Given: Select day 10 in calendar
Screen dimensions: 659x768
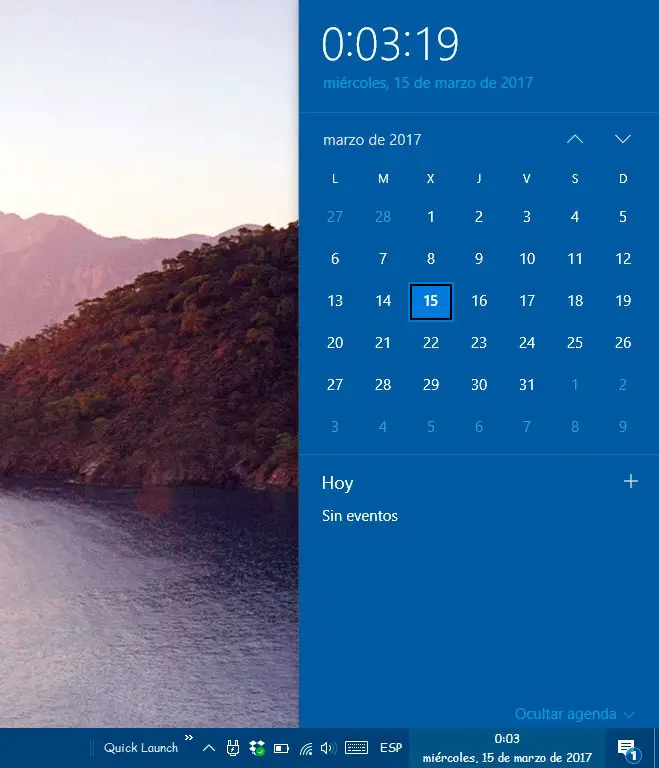Looking at the screenshot, I should 527,259.
